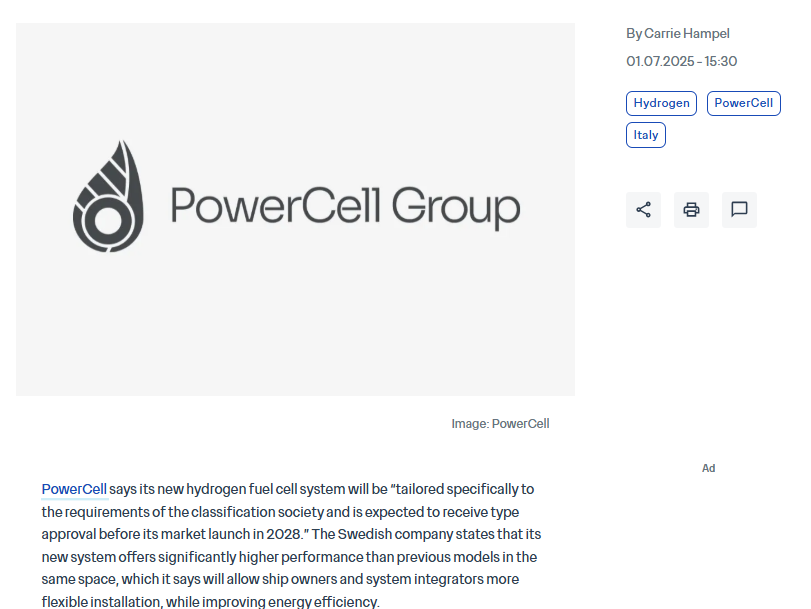Open the Italy tag
This screenshot has width=811, height=609.
(x=645, y=135)
